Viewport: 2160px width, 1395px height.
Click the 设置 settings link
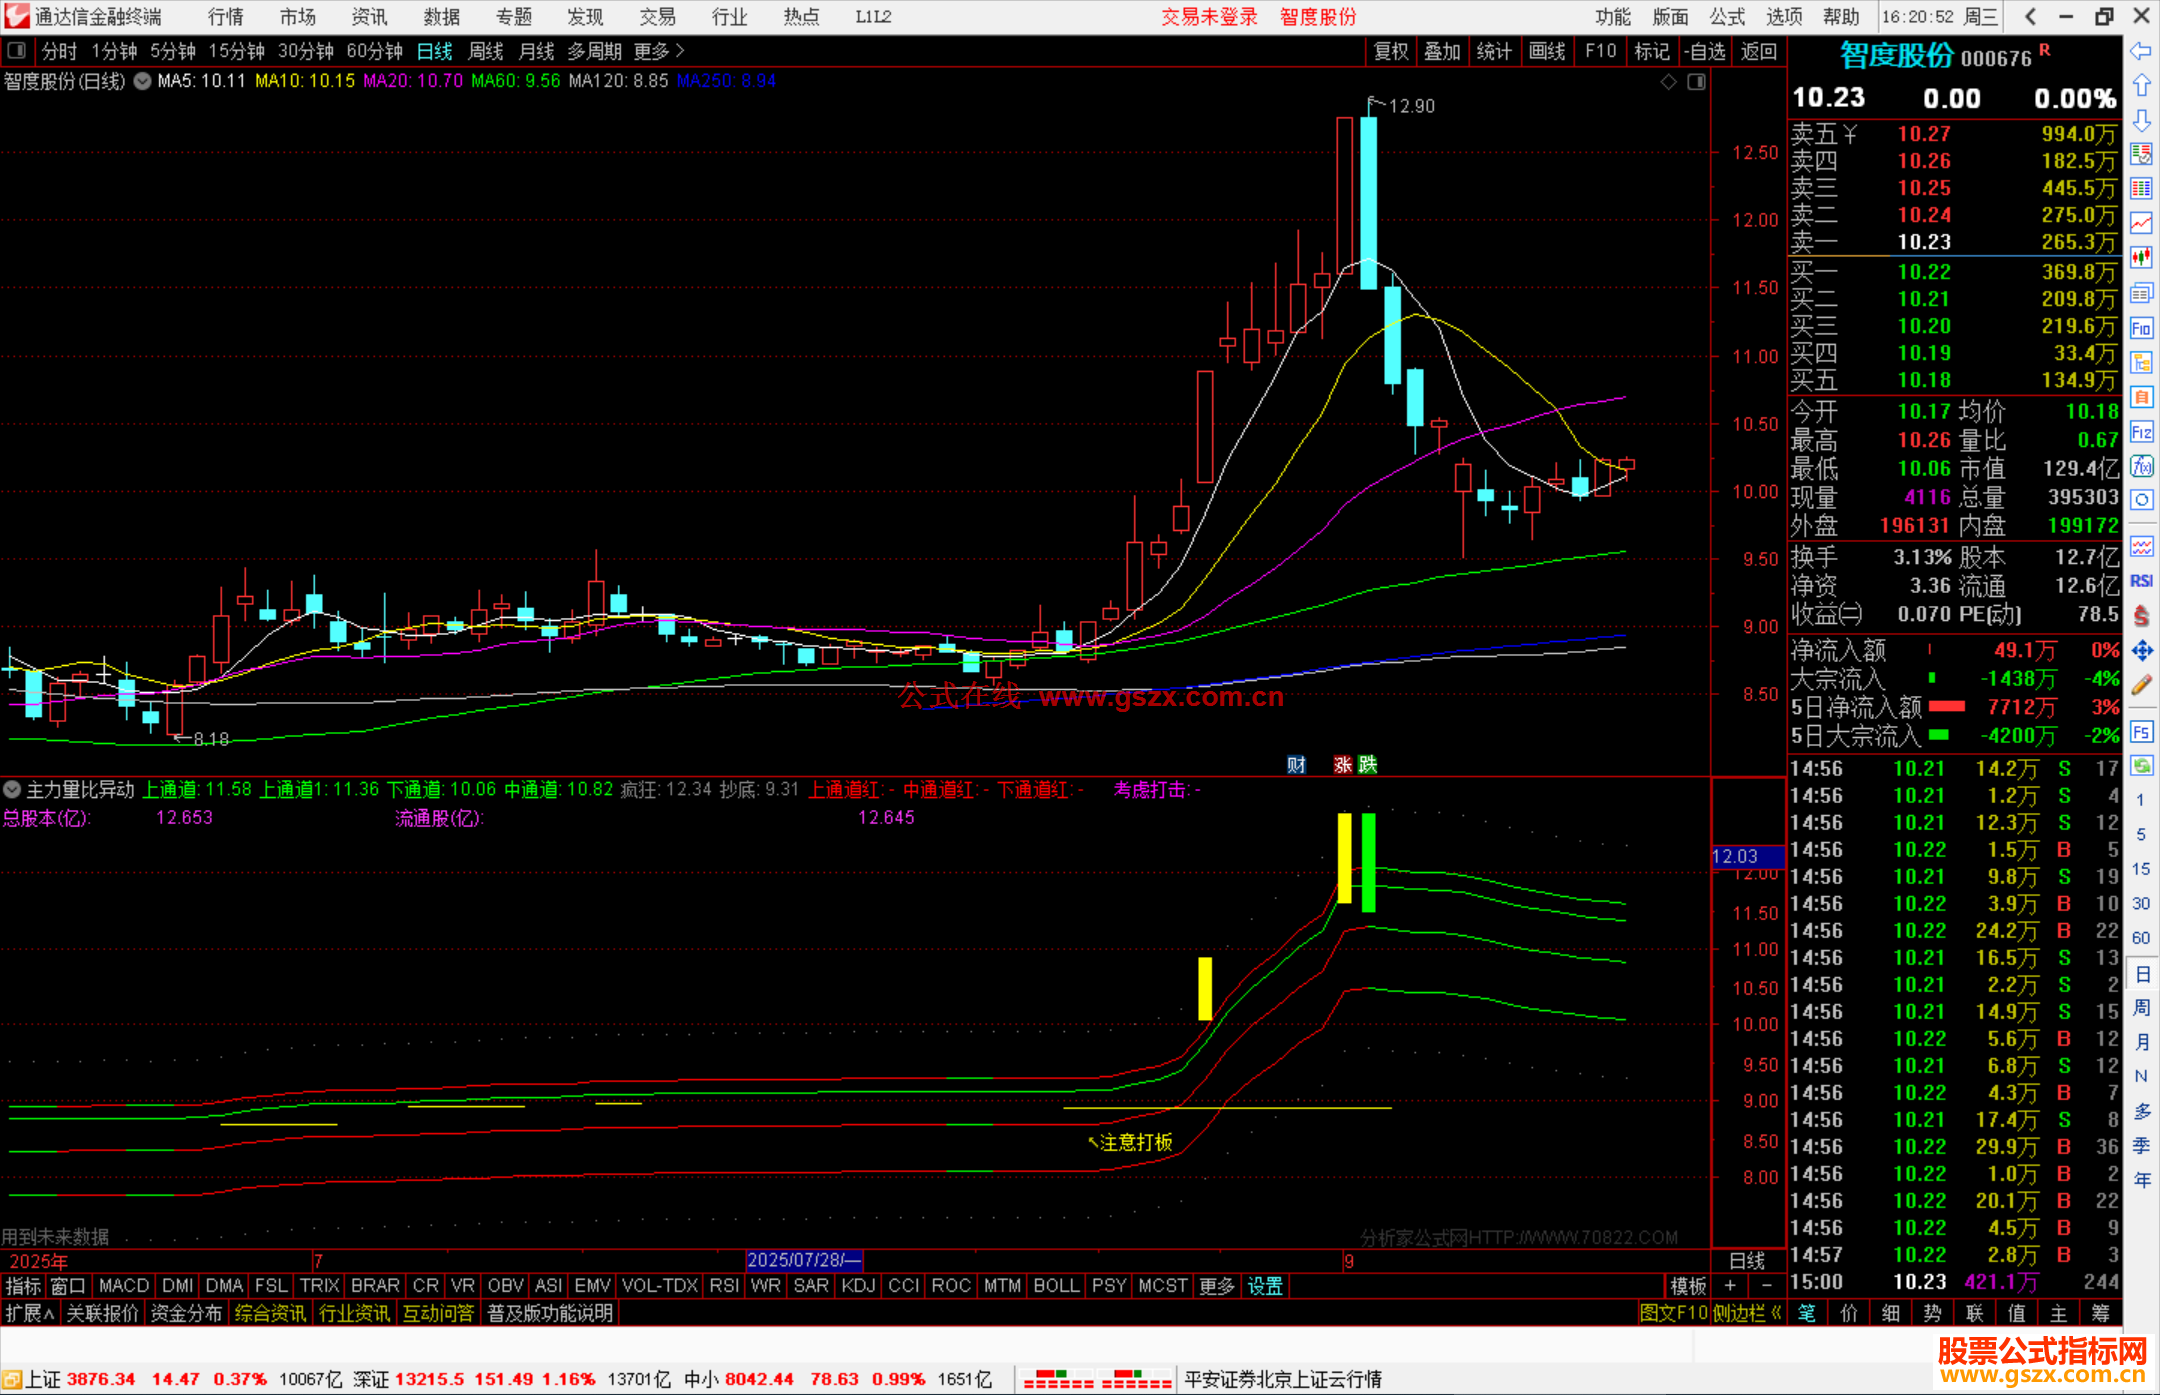point(1265,1286)
